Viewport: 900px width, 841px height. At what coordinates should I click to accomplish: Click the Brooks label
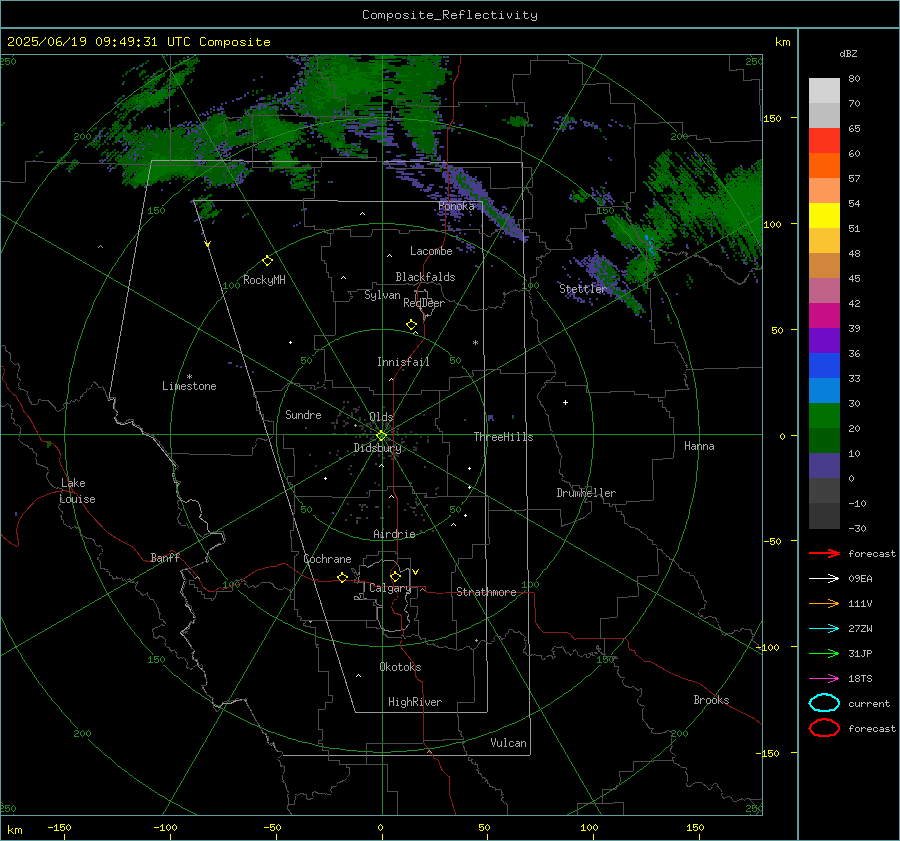coord(711,700)
